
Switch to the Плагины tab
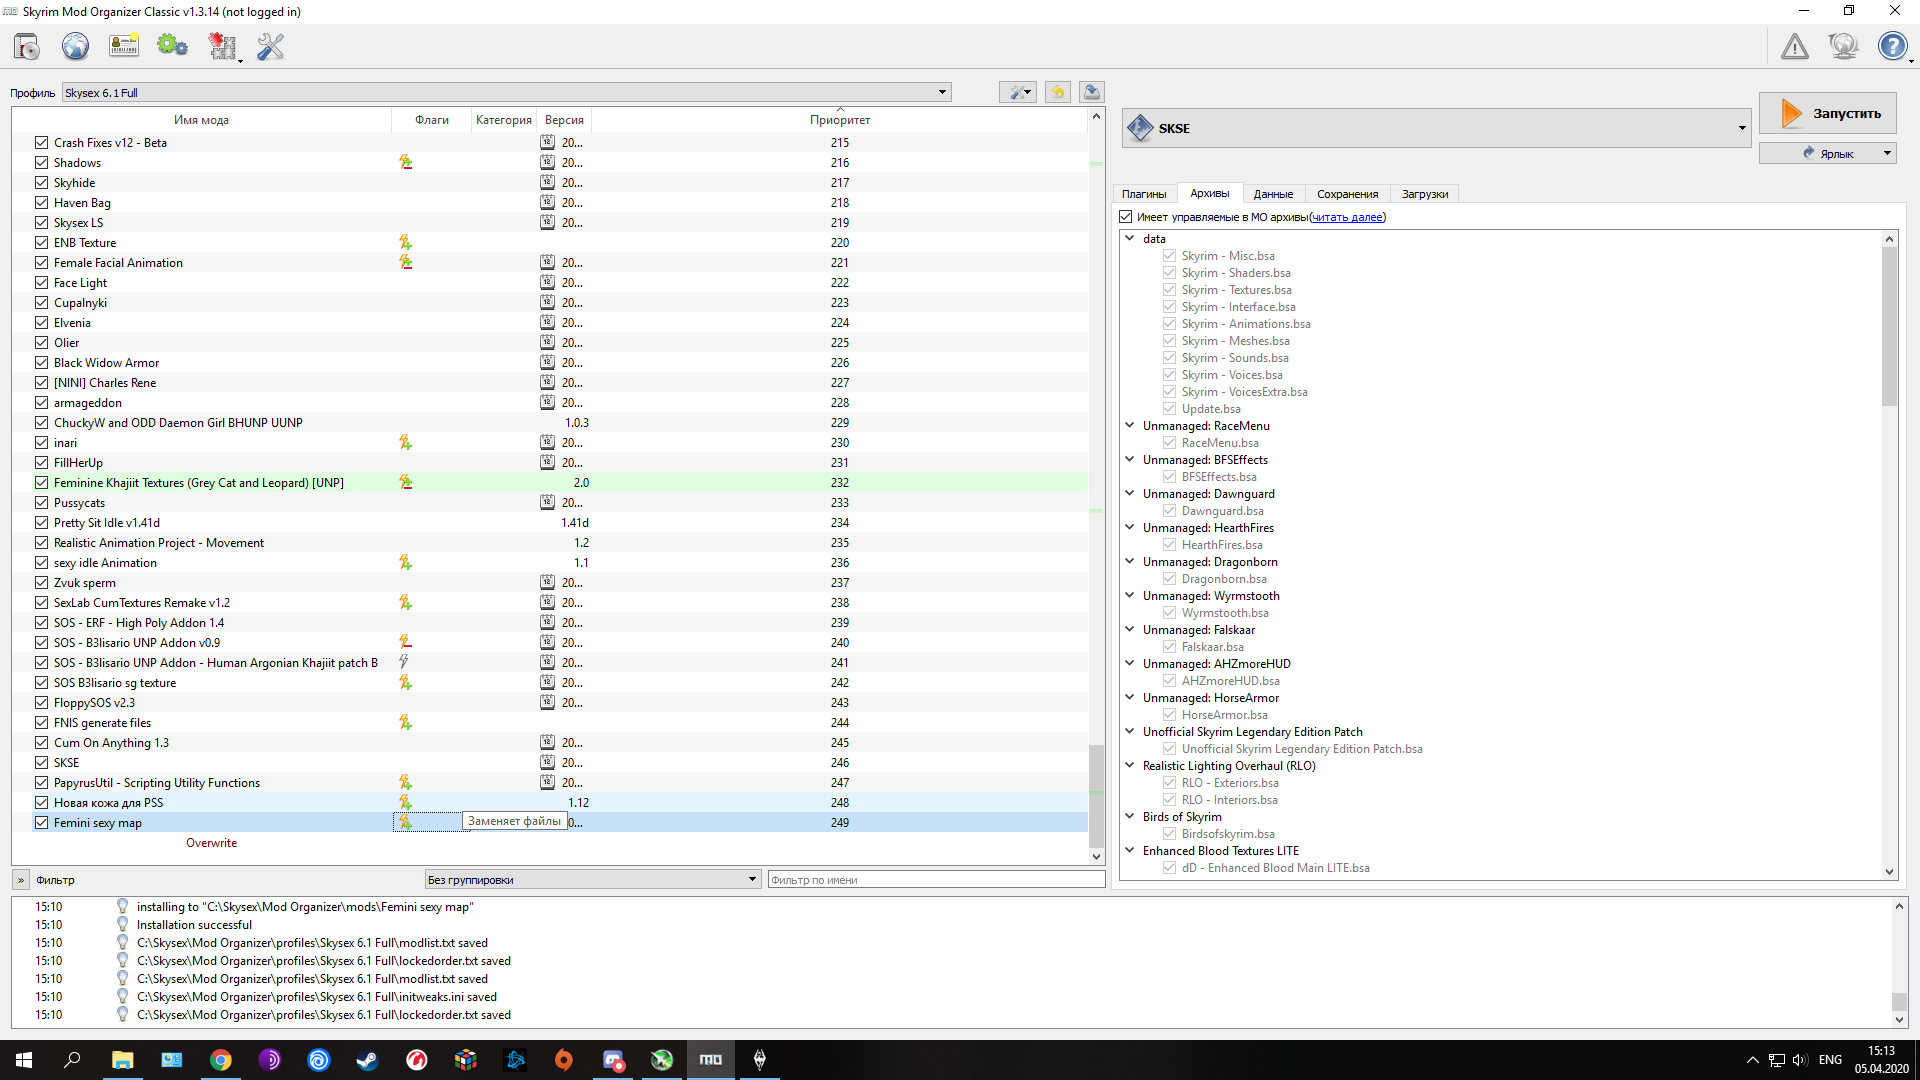(x=1144, y=194)
